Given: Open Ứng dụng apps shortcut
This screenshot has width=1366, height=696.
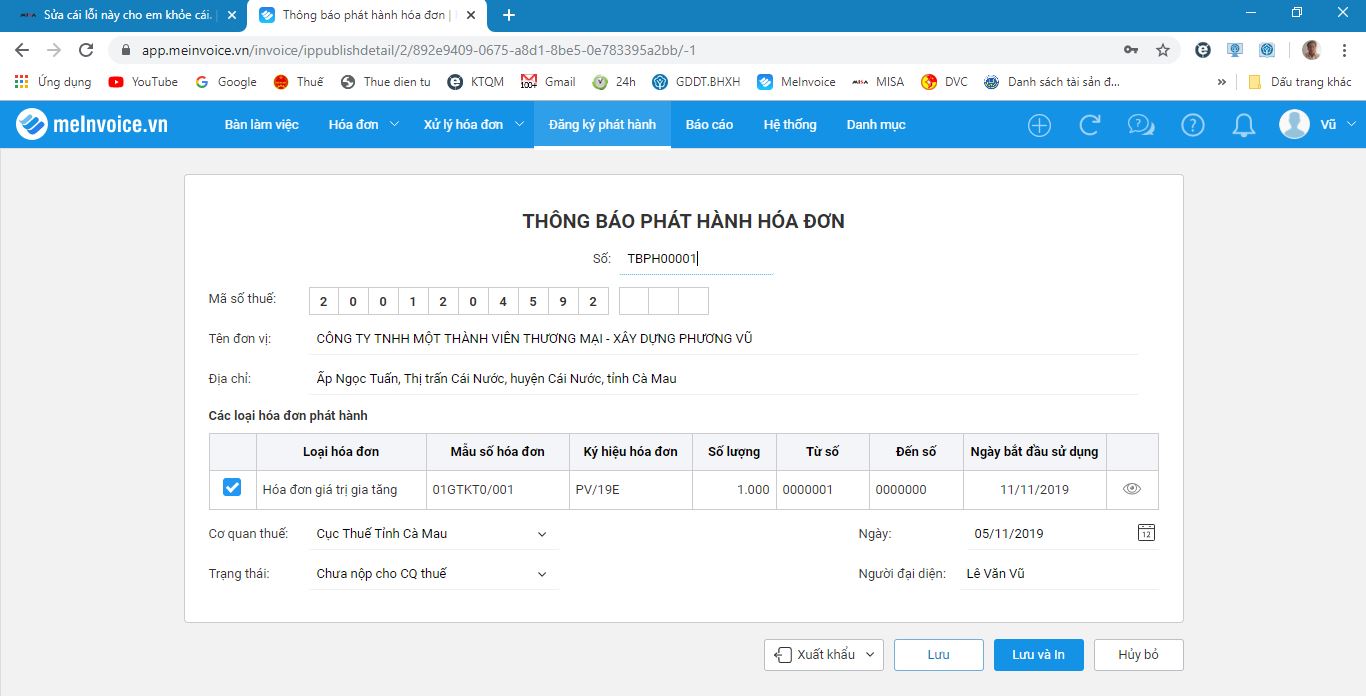Looking at the screenshot, I should click(53, 82).
